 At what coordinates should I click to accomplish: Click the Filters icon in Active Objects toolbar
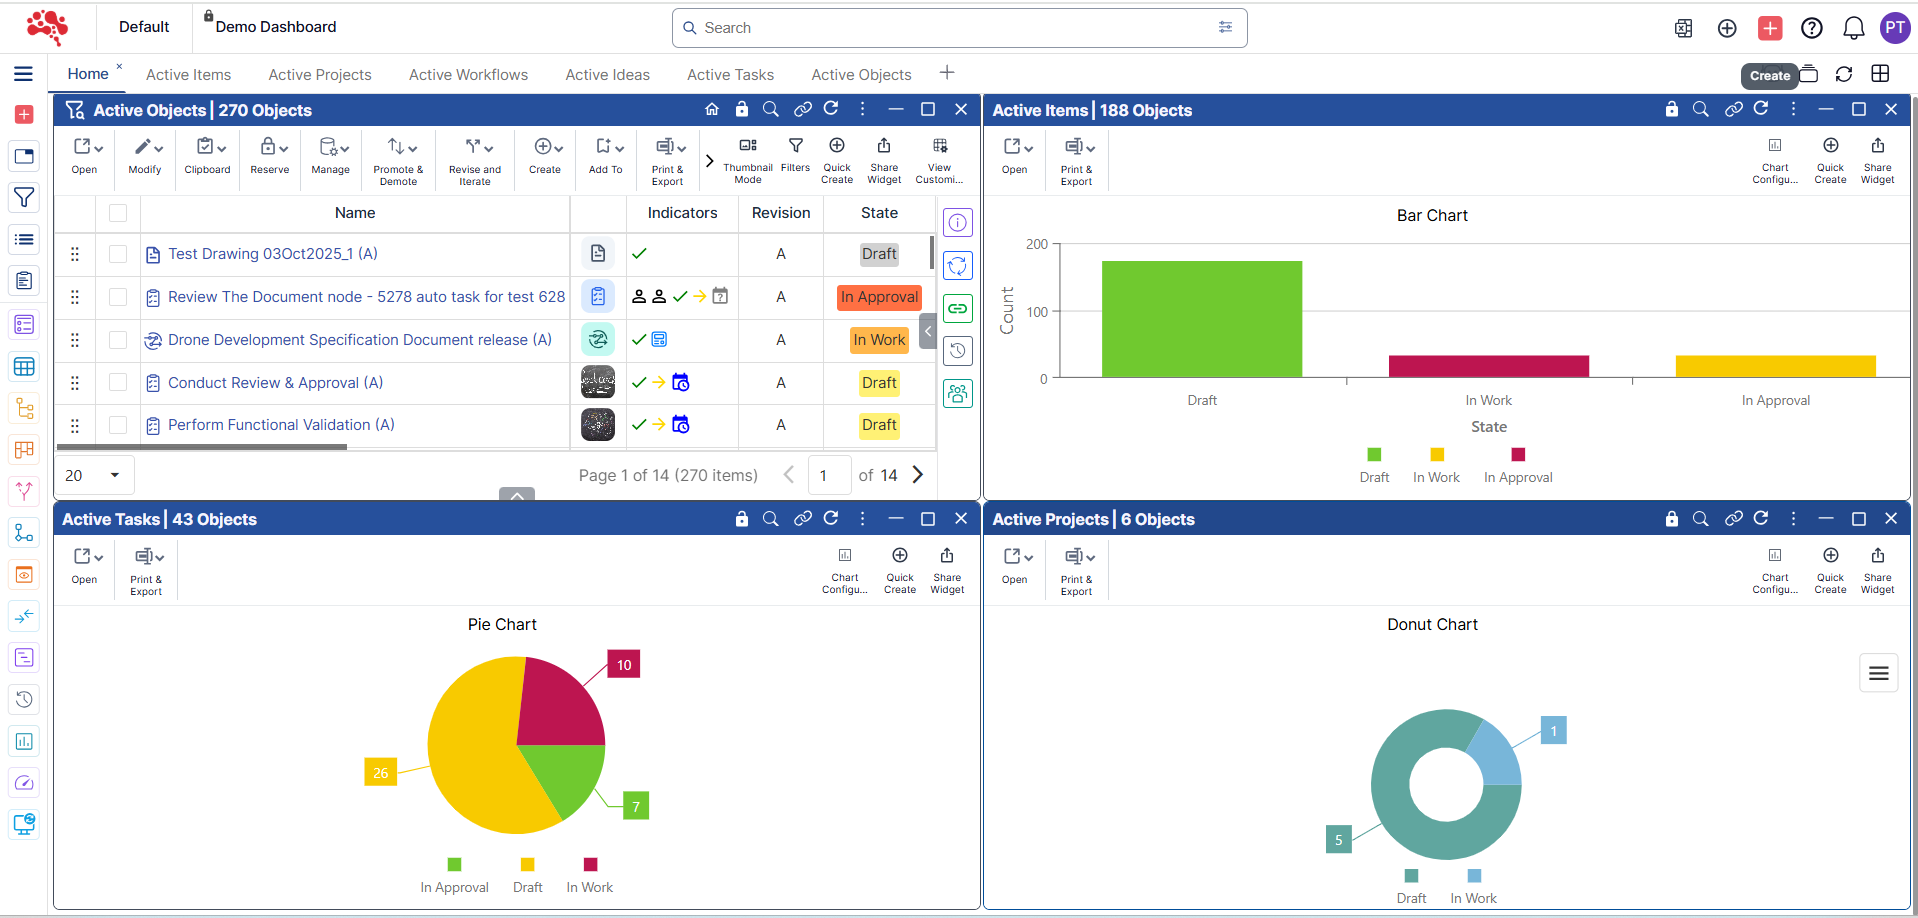point(795,153)
